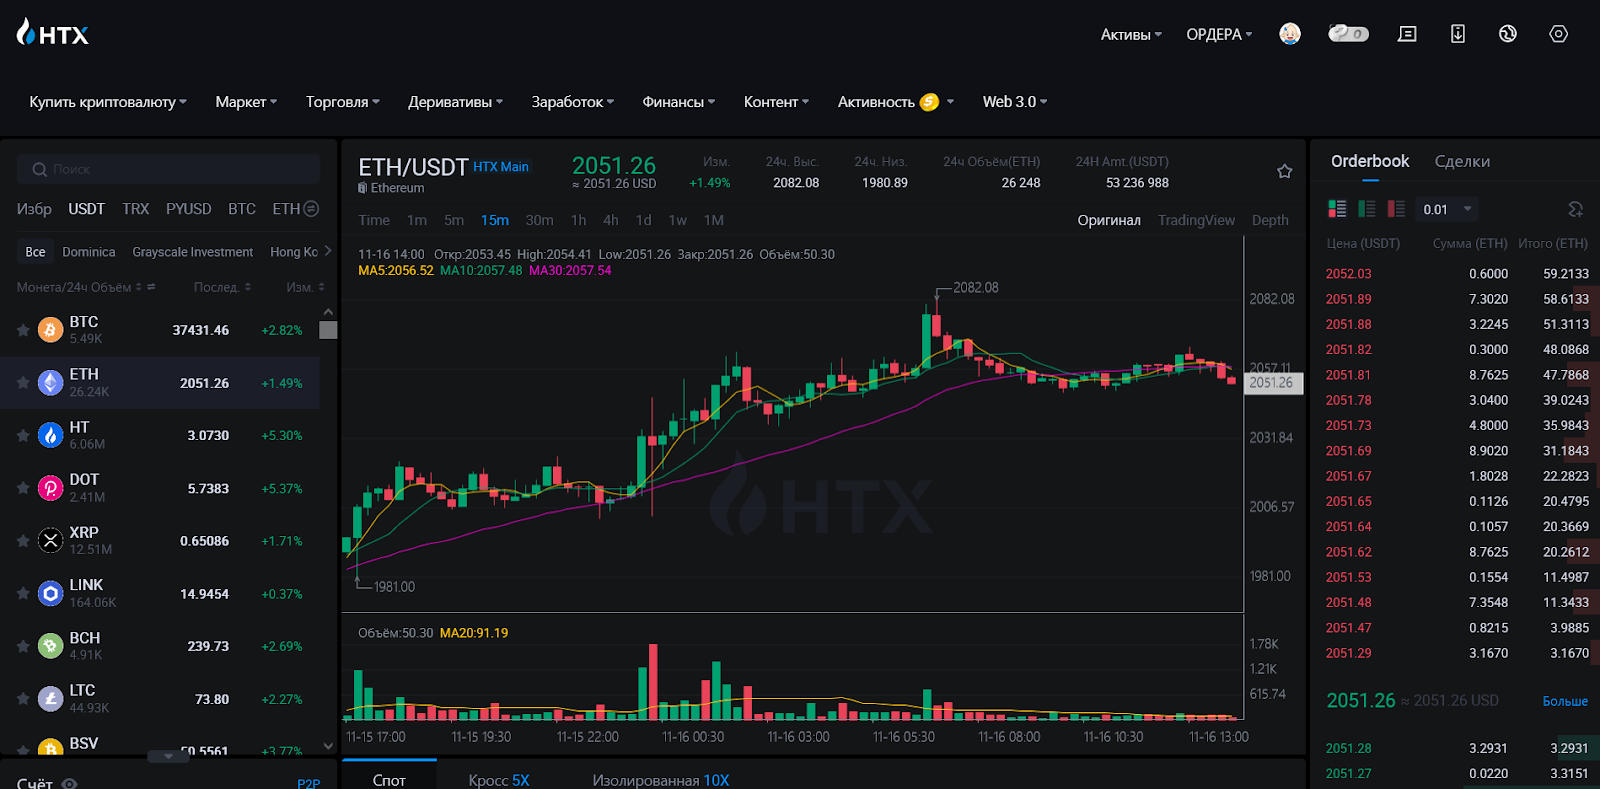Switch to the Сделки tab
1600x789 pixels.
point(1462,161)
